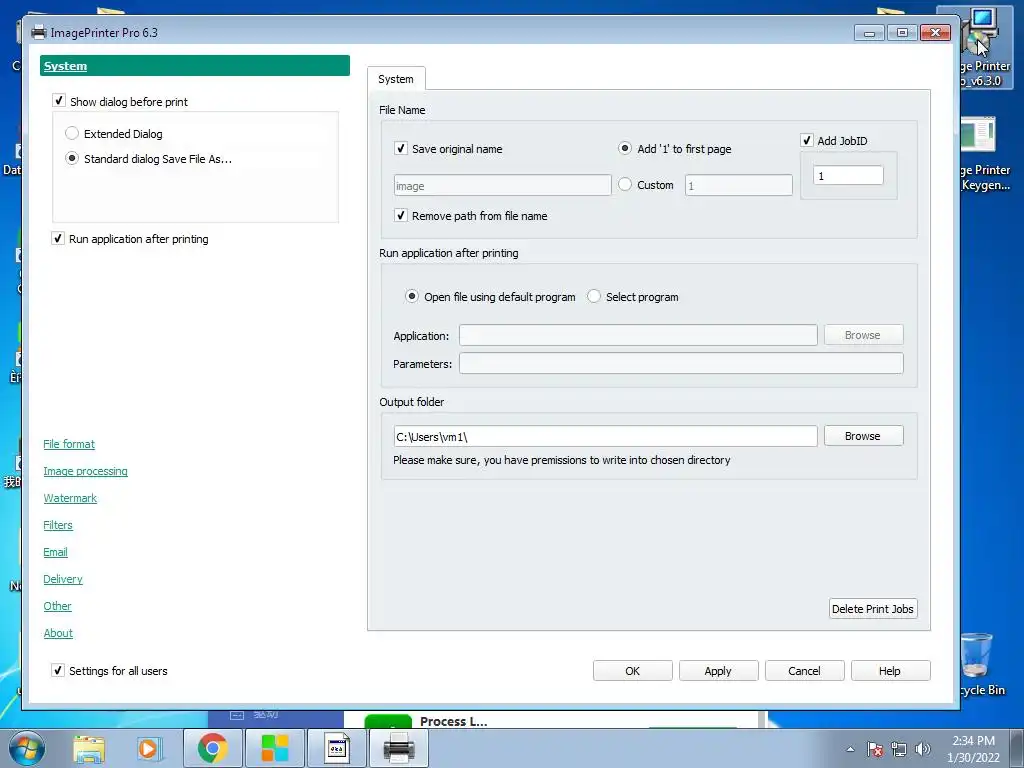
Task: Open the Filters section
Action: pyautogui.click(x=58, y=525)
